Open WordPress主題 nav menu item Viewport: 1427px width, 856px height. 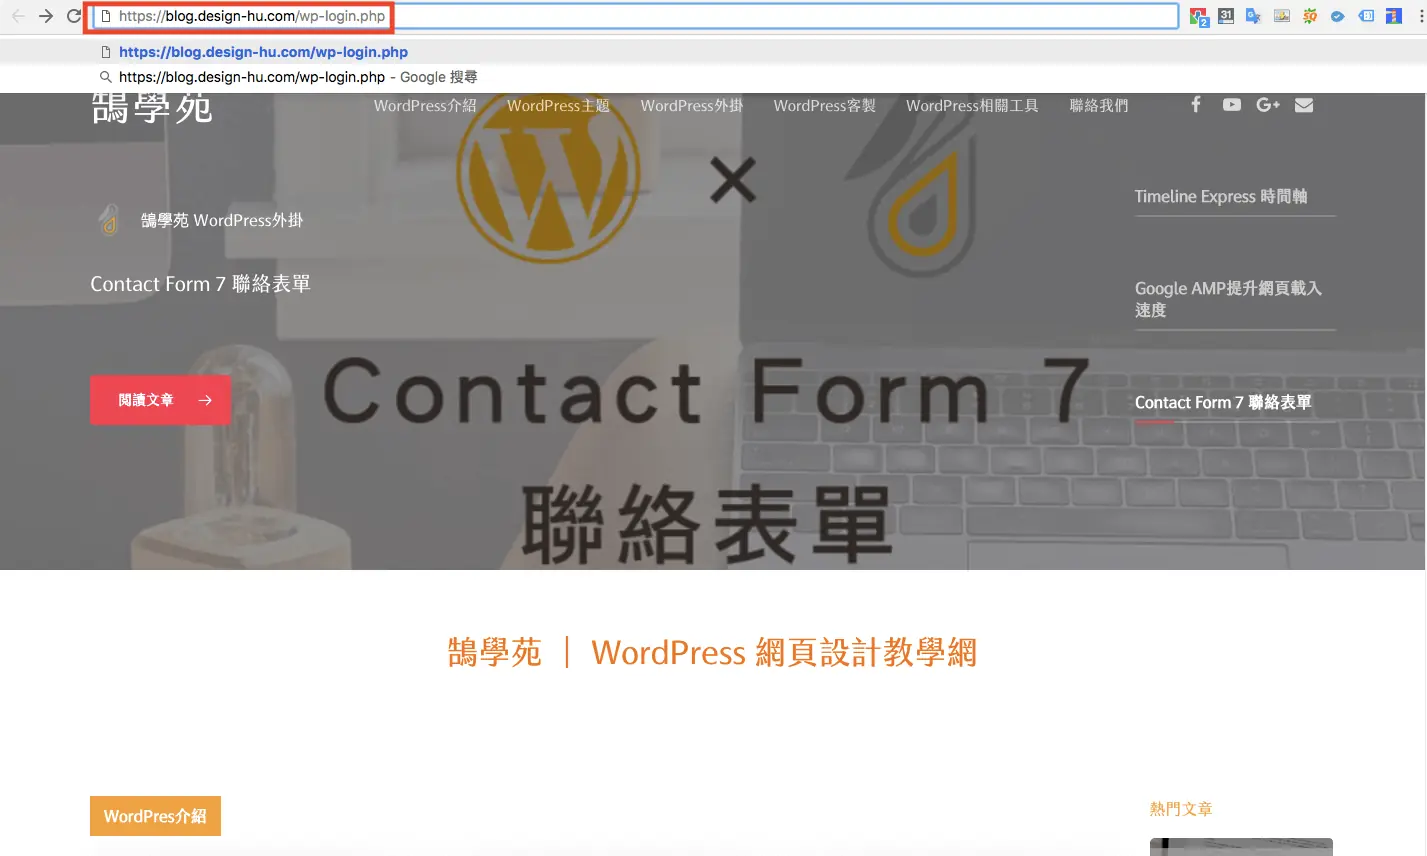pos(558,105)
